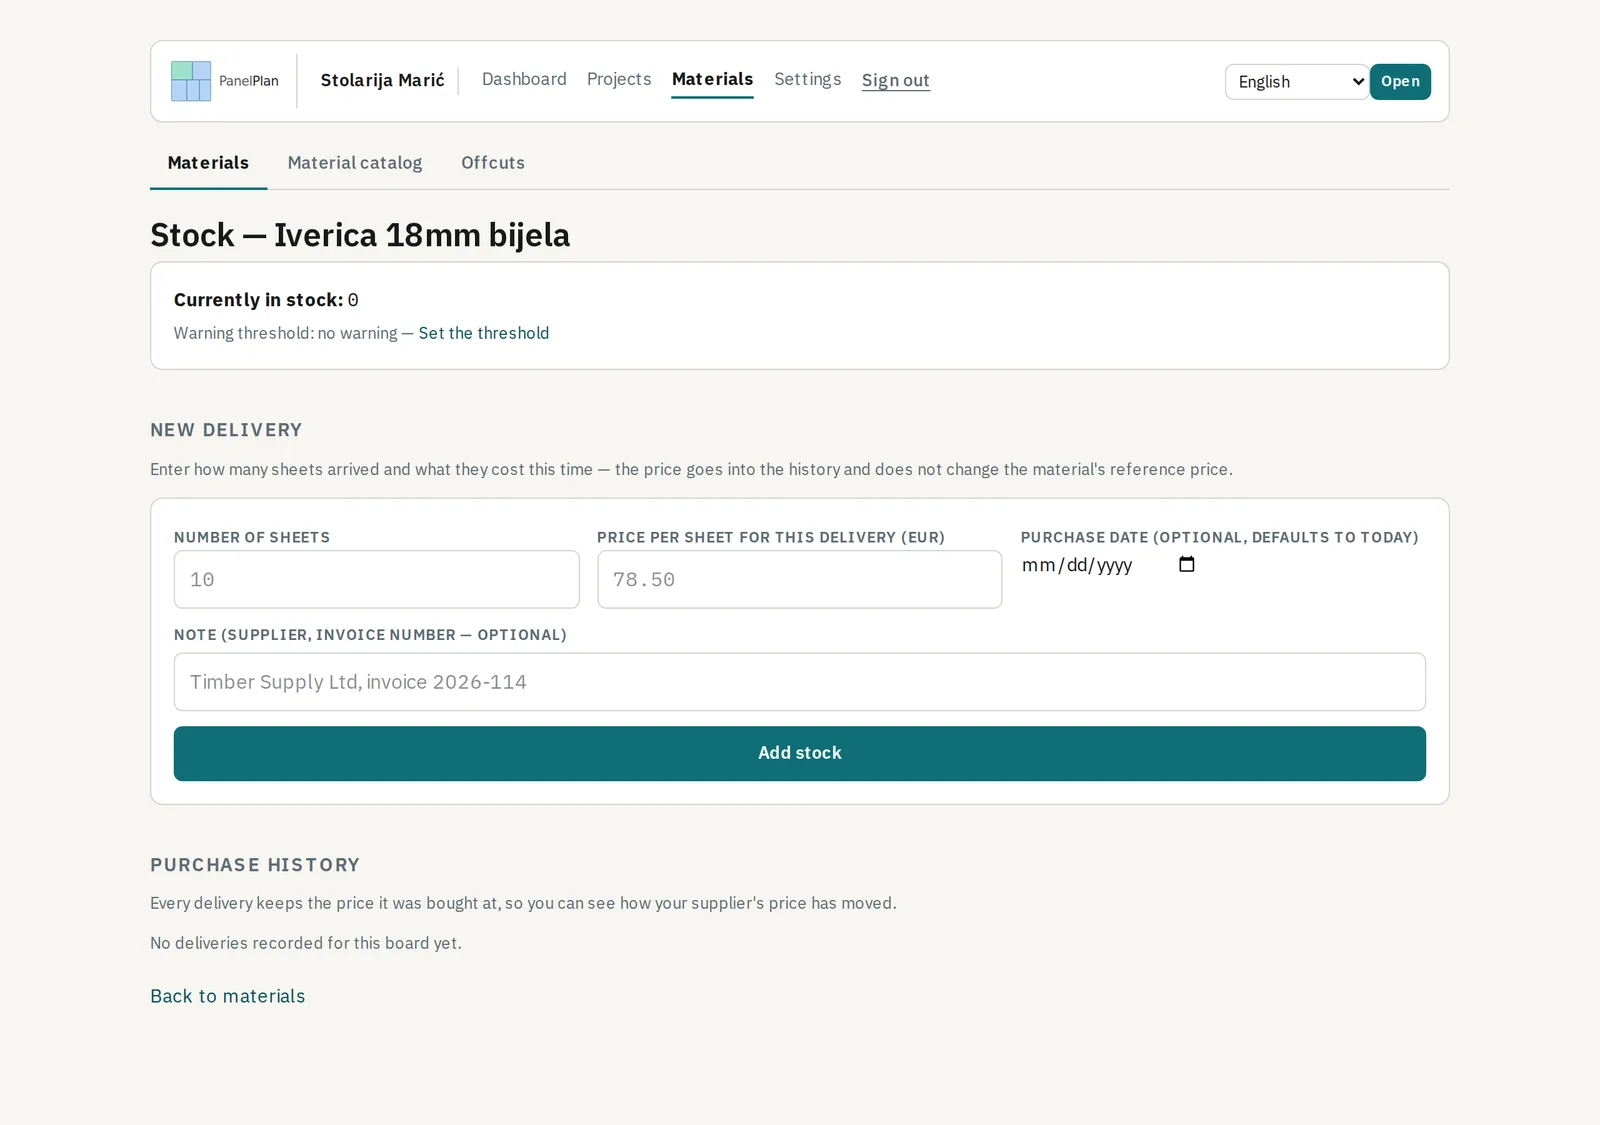Click the Sign out link
The width and height of the screenshot is (1600, 1125).
[896, 80]
